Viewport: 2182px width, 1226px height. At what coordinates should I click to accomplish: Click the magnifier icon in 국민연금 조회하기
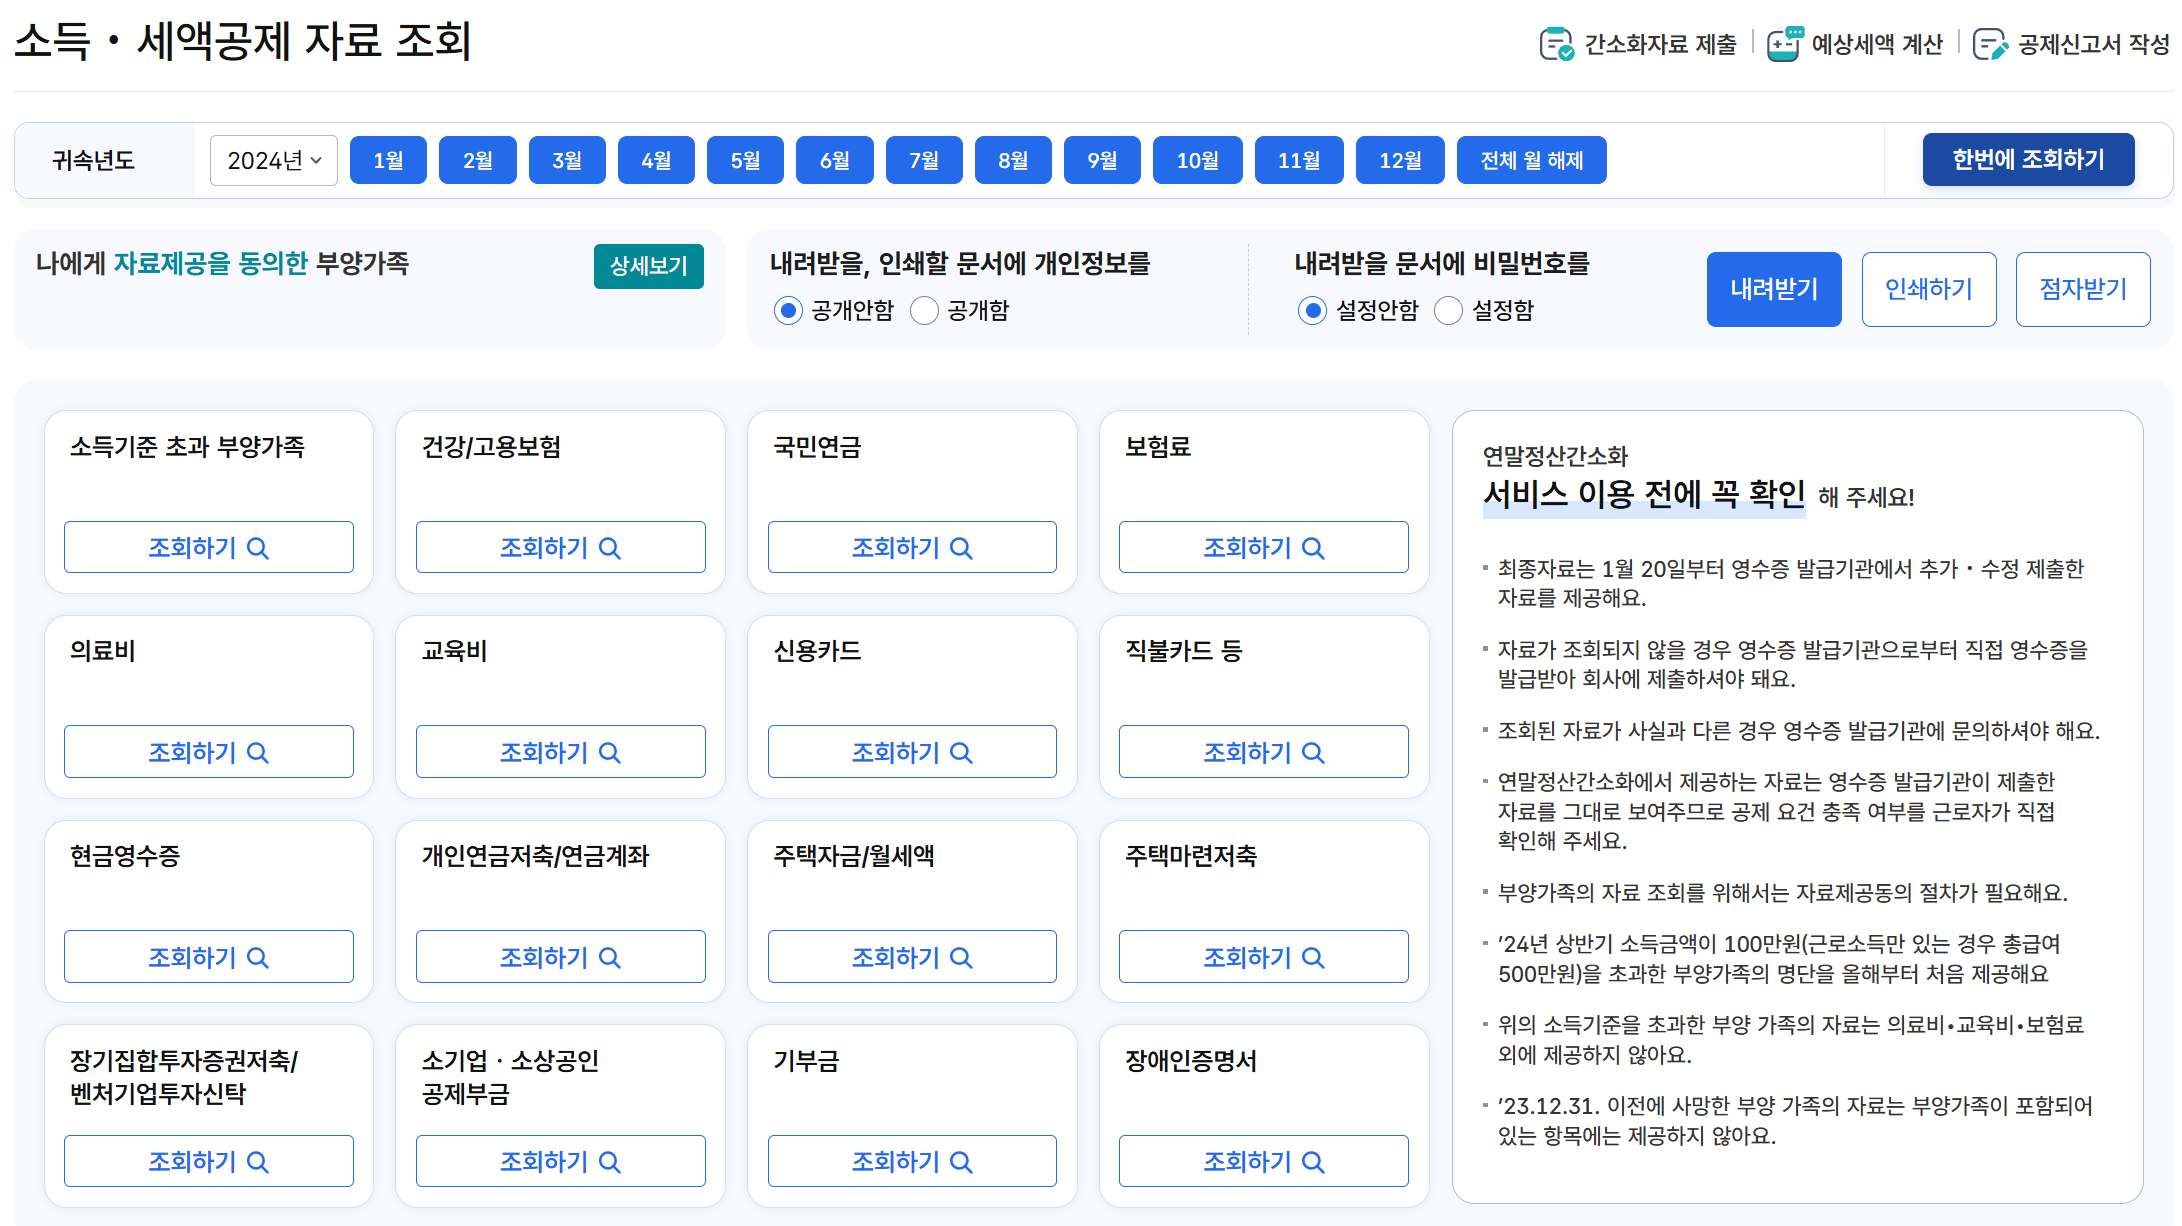pyautogui.click(x=962, y=547)
